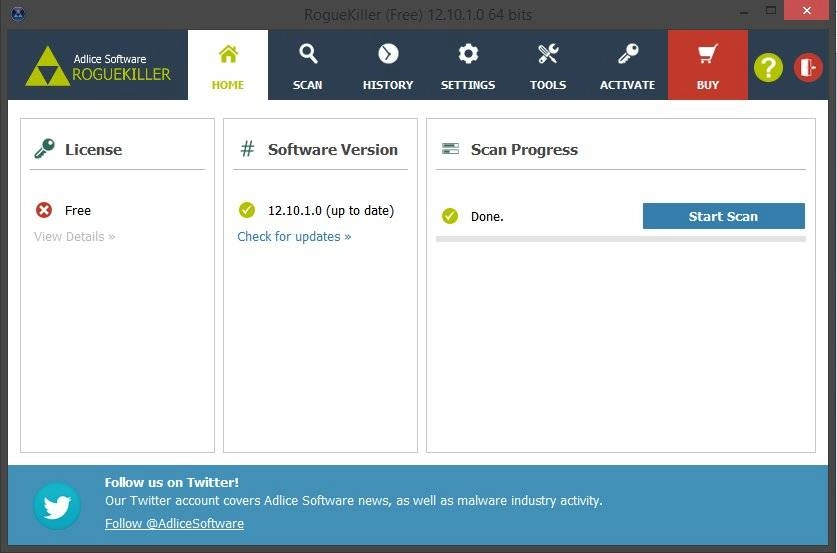
Task: Click the scan progress bar
Action: tap(620, 239)
